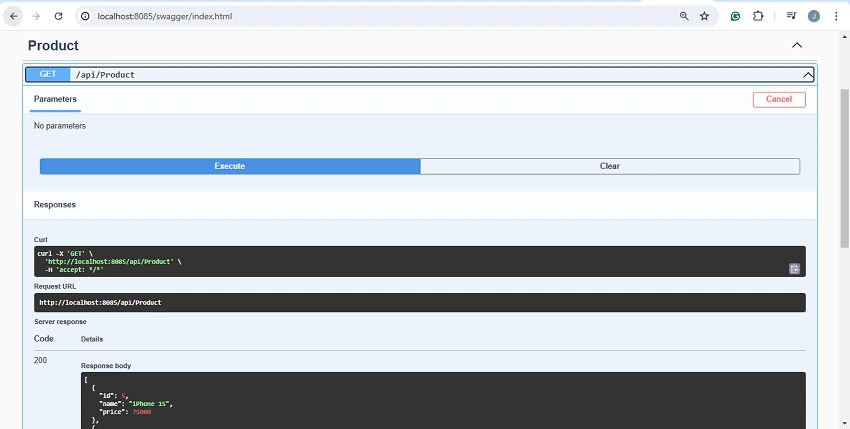Click the price value 75000
The height and width of the screenshot is (429, 850).
pos(141,412)
